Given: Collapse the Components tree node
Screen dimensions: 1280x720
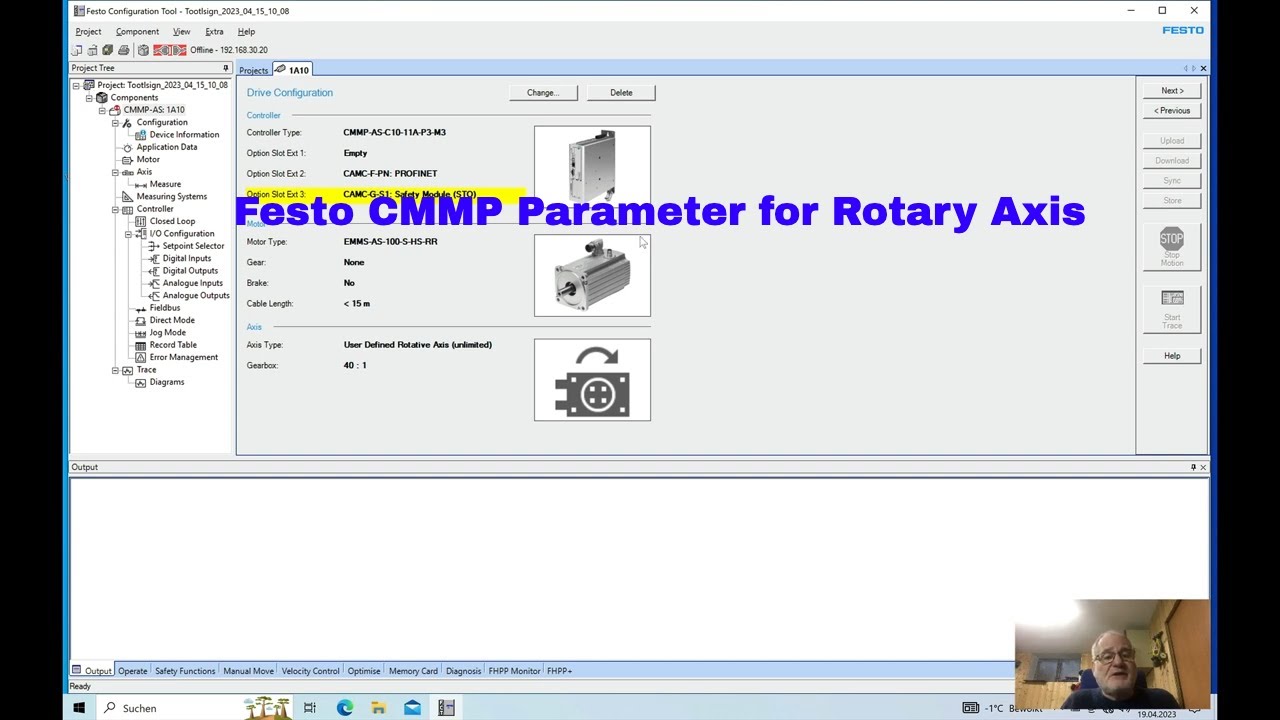Looking at the screenshot, I should 89,98.
